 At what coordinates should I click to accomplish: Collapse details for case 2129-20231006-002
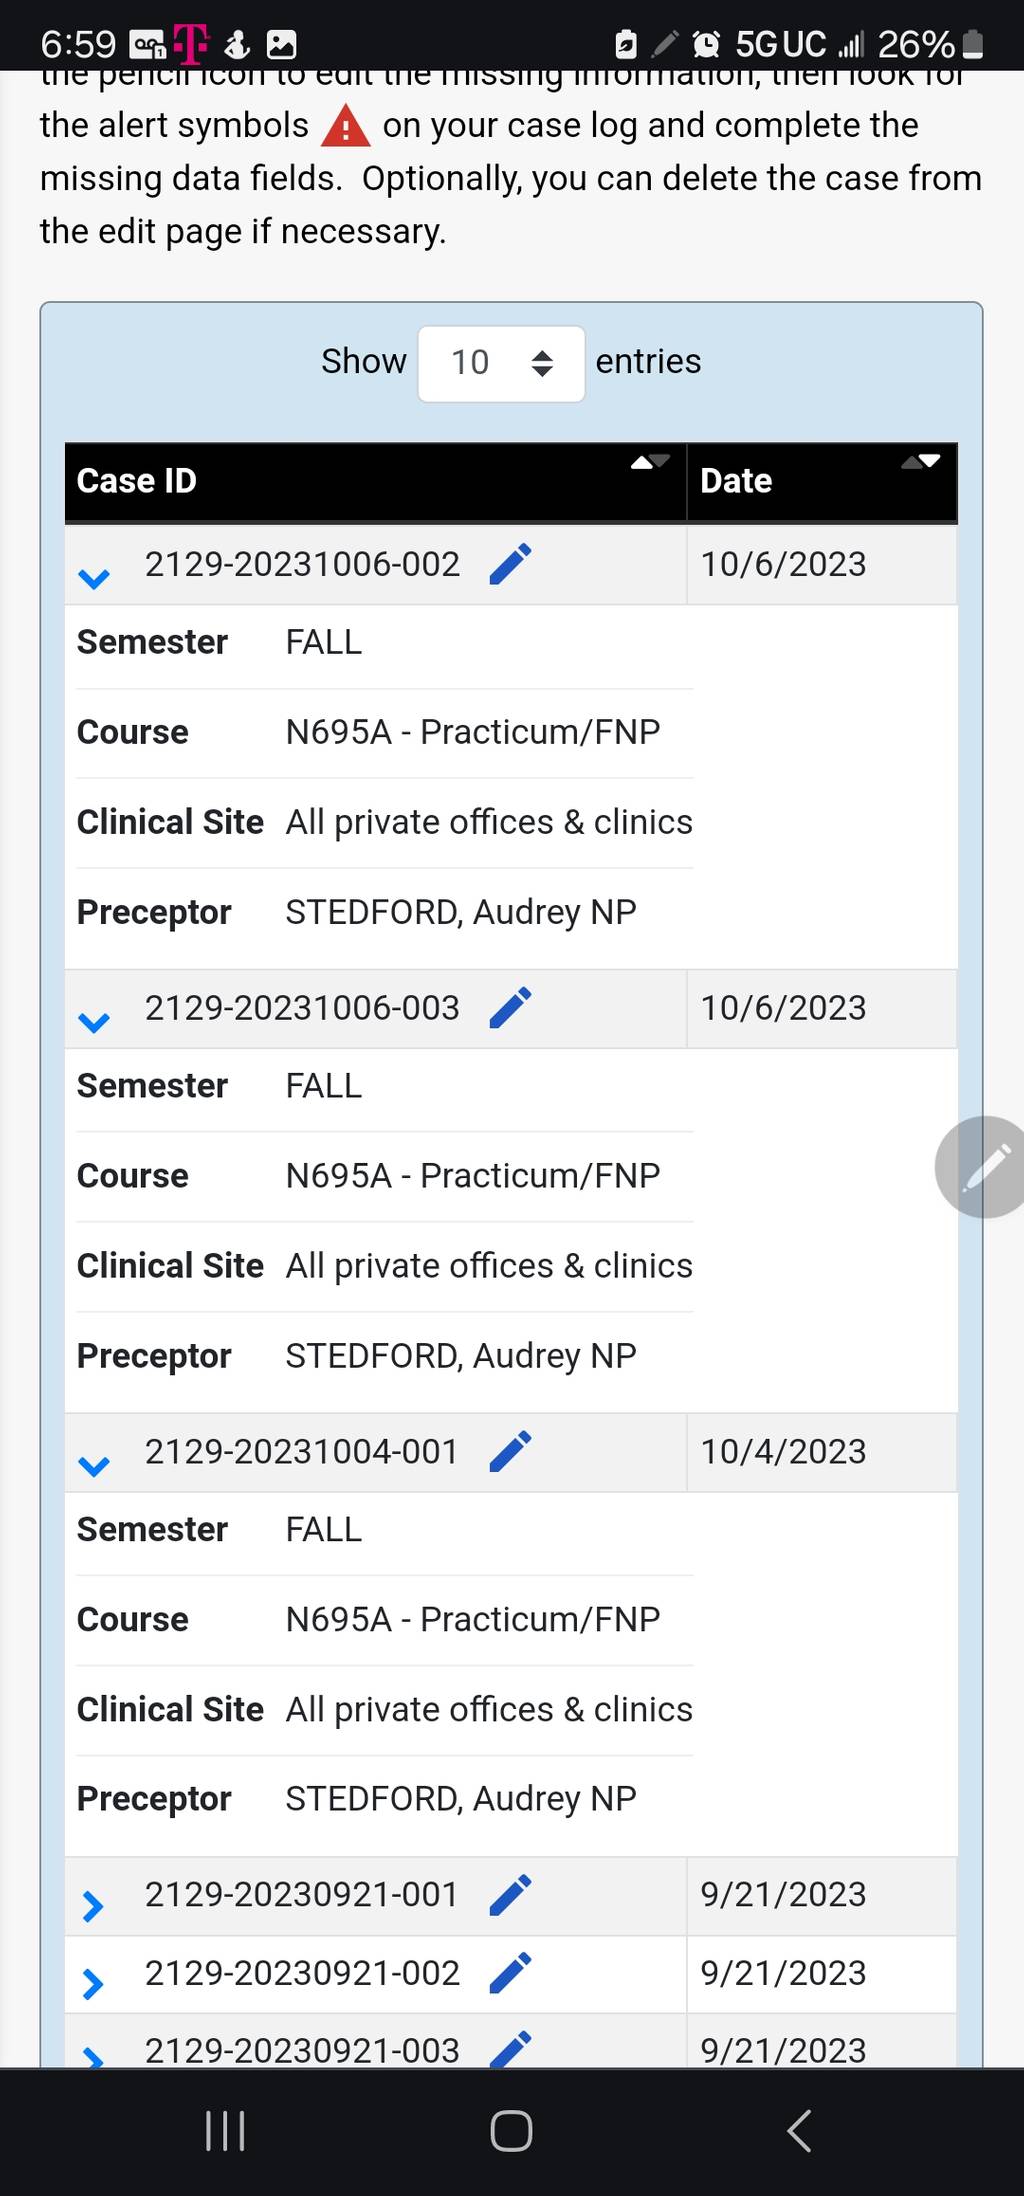[94, 578]
